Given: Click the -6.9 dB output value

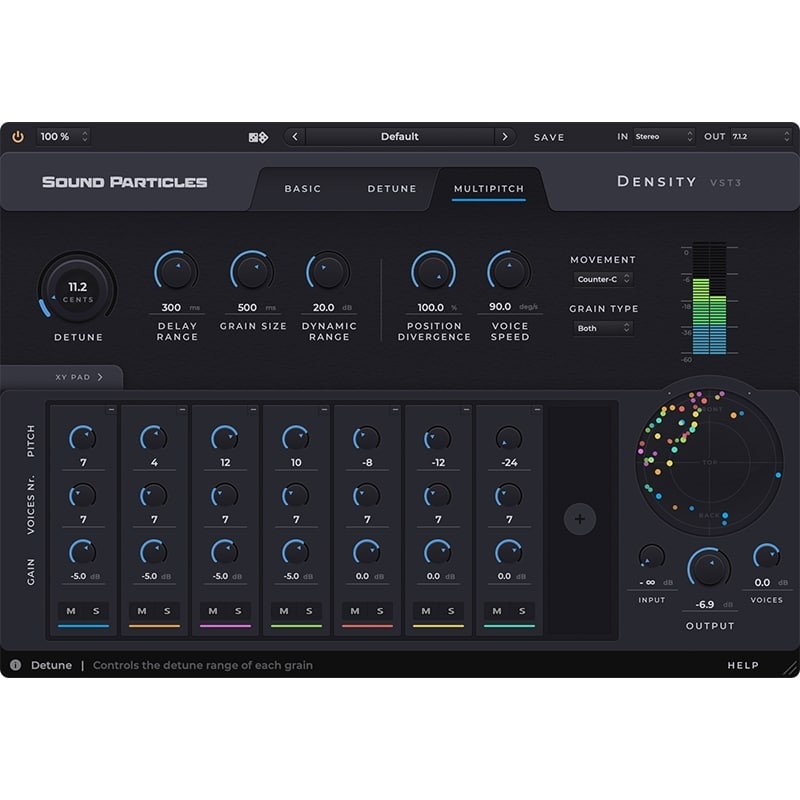Looking at the screenshot, I should 710,605.
